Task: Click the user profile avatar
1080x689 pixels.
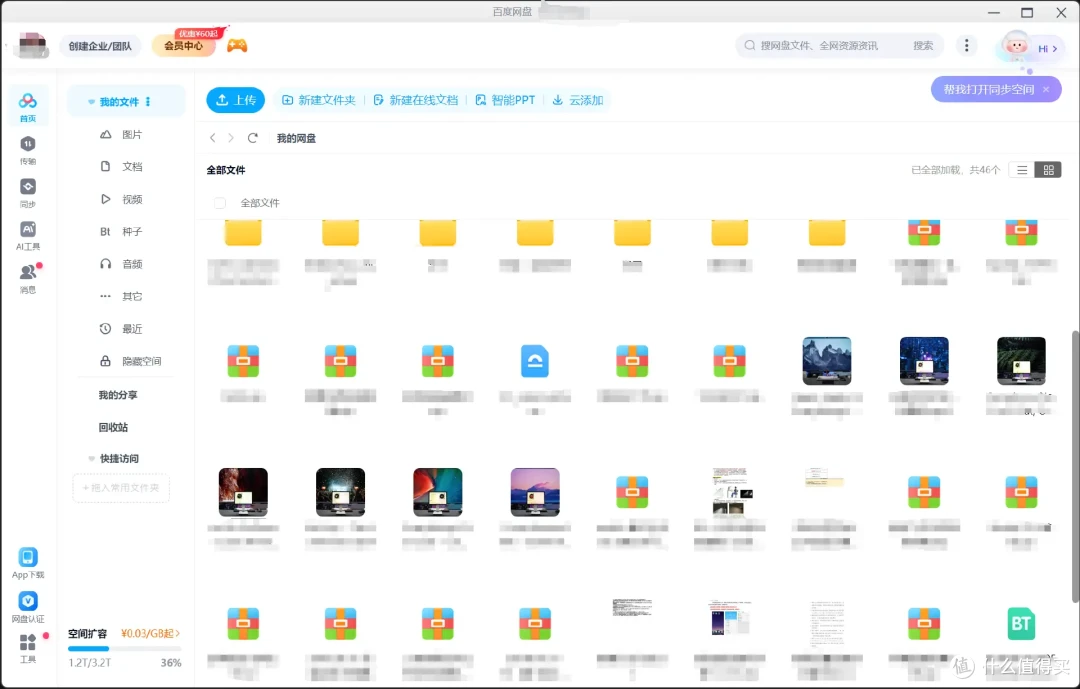Action: coord(32,45)
